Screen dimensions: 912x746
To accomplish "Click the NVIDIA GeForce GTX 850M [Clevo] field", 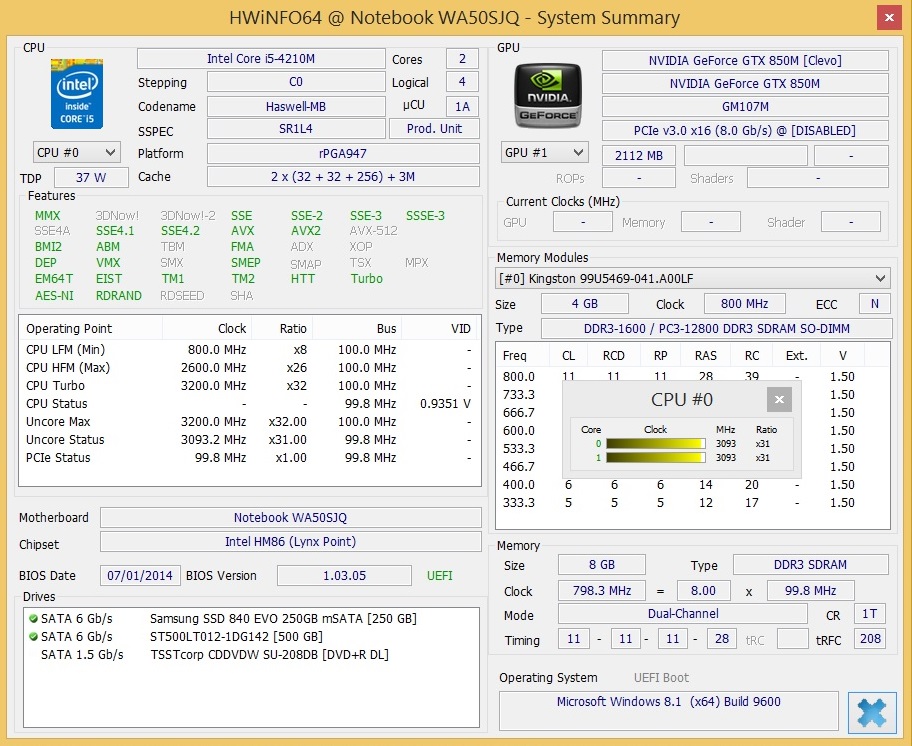I will coord(745,60).
